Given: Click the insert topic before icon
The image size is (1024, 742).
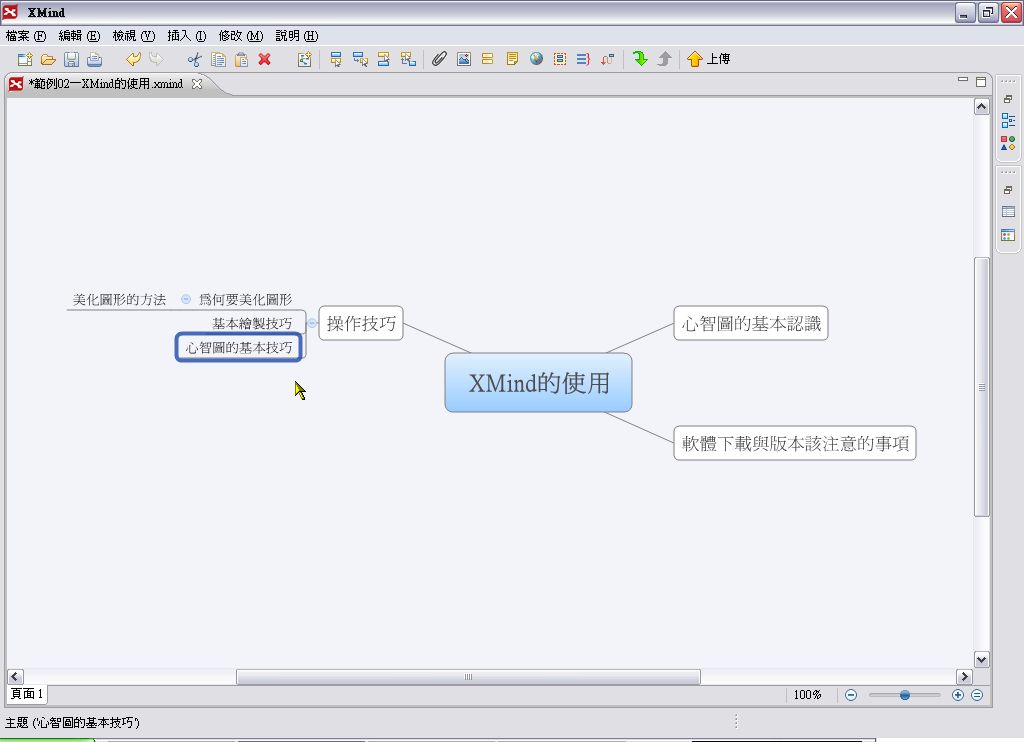Looking at the screenshot, I should (x=384, y=59).
